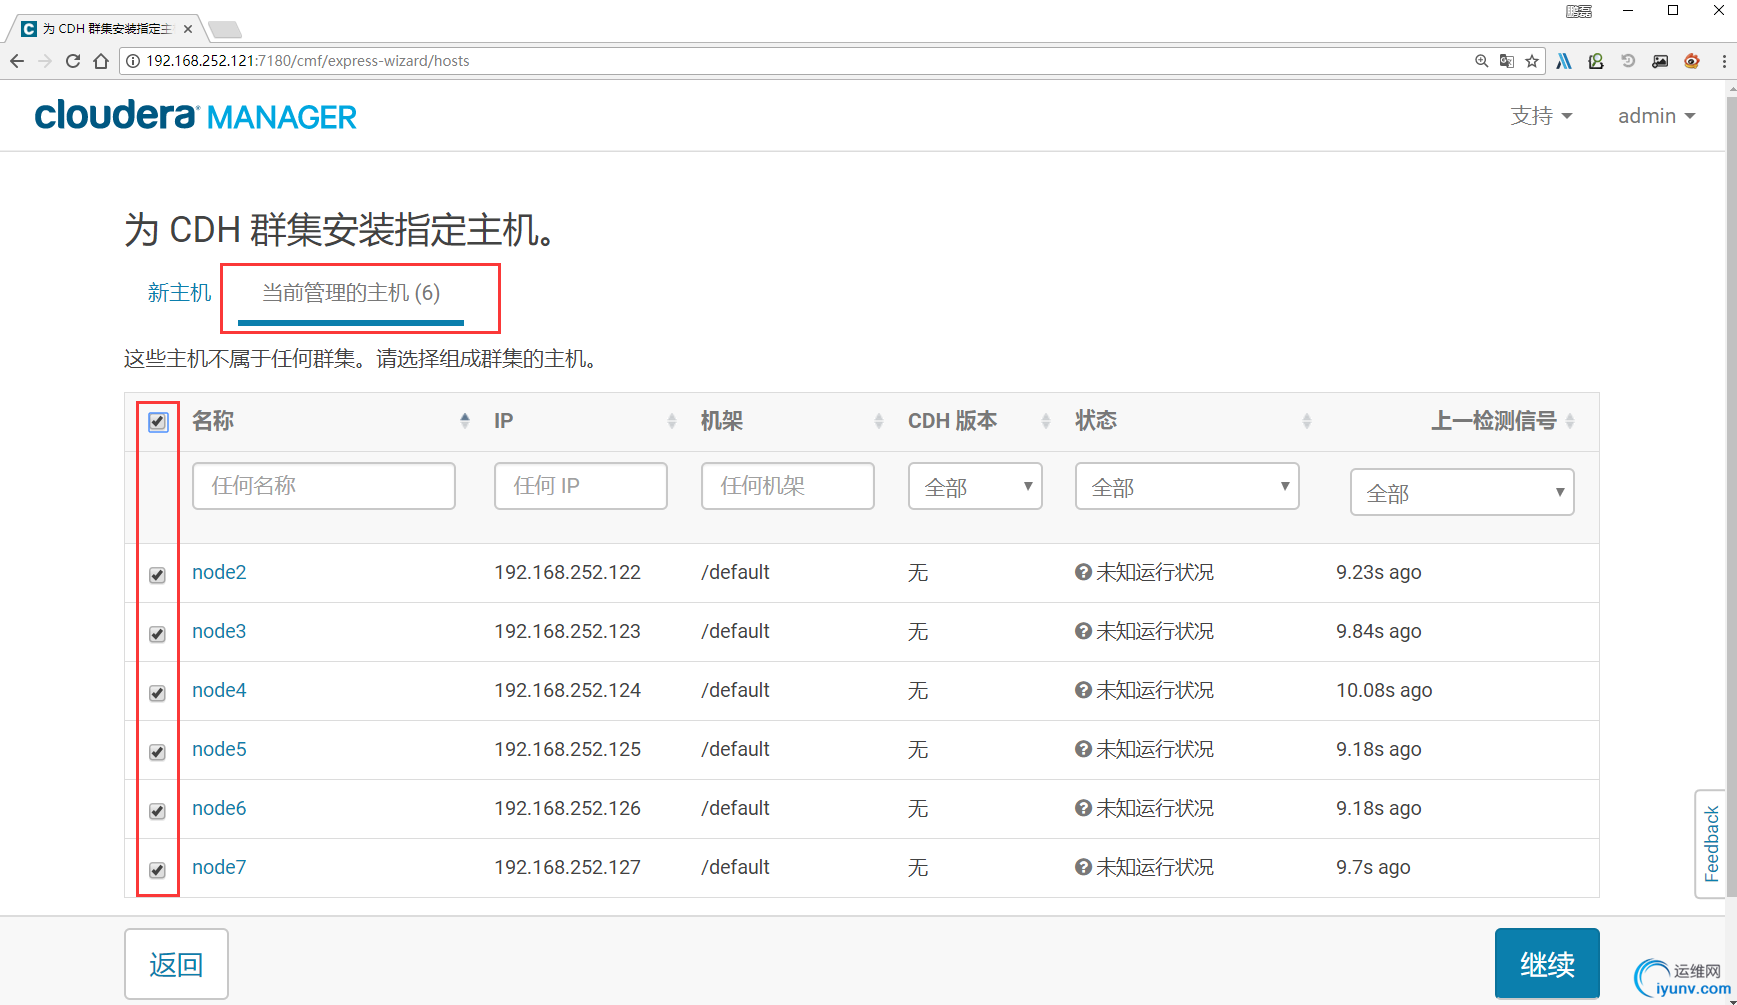Viewport: 1737px width, 1005px height.
Task: Open the CDH 版本 filter dropdown
Action: [x=975, y=486]
